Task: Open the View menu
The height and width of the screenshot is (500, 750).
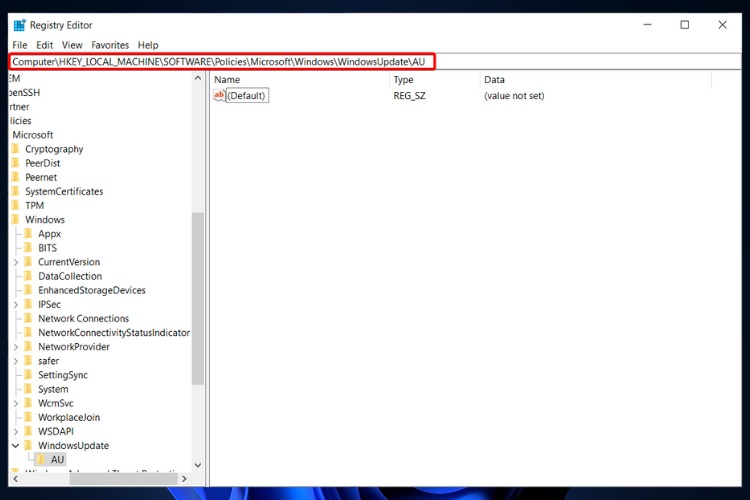Action: coord(72,45)
